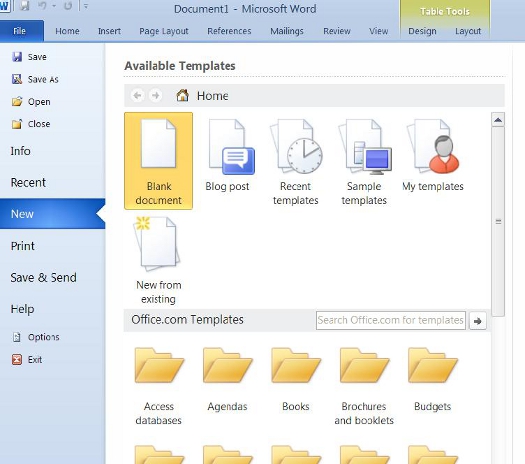Open the Budgets template folder

pyautogui.click(x=433, y=380)
